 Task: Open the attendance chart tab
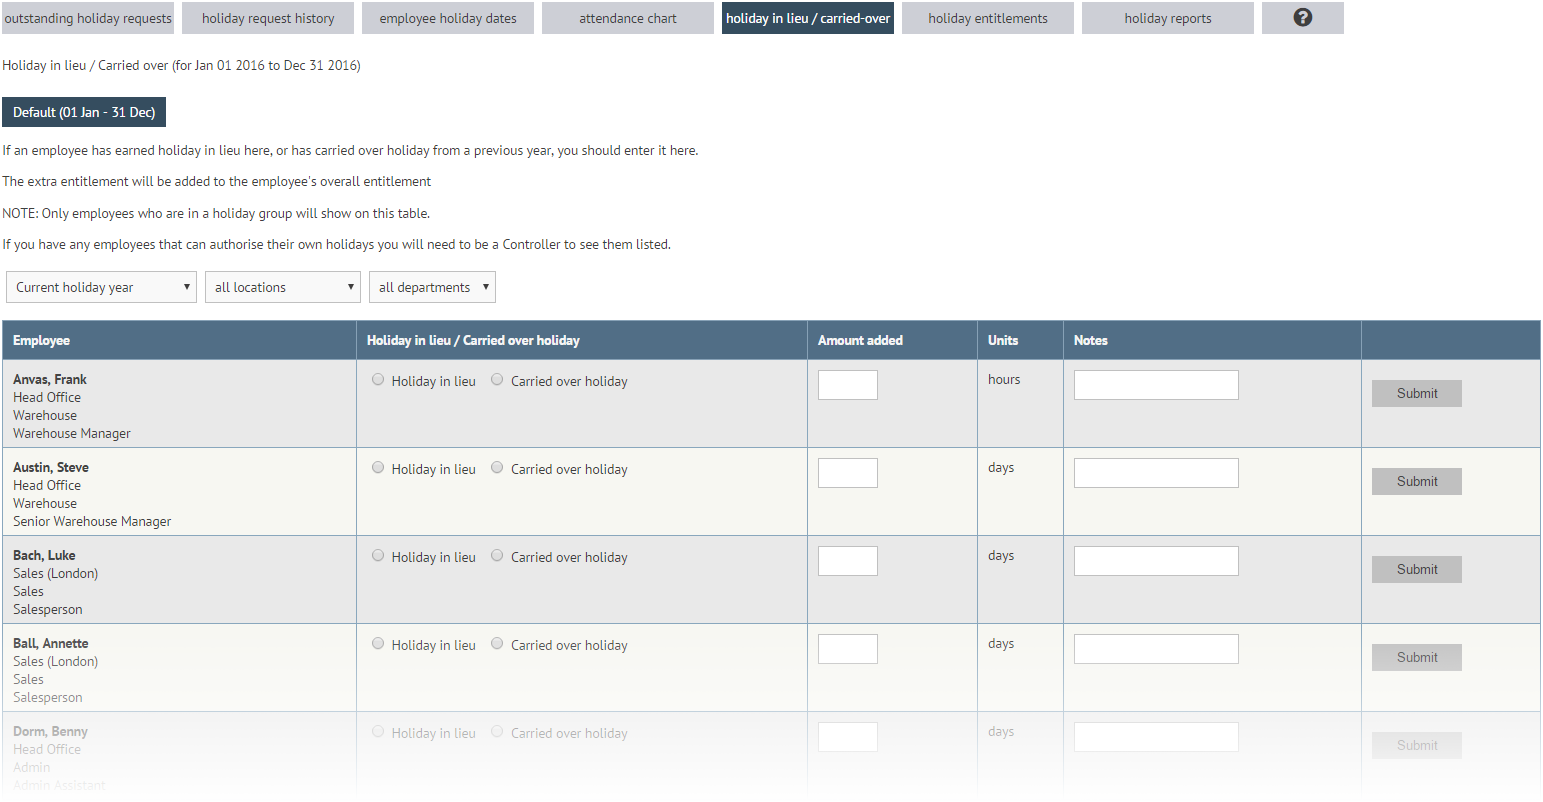coord(627,18)
